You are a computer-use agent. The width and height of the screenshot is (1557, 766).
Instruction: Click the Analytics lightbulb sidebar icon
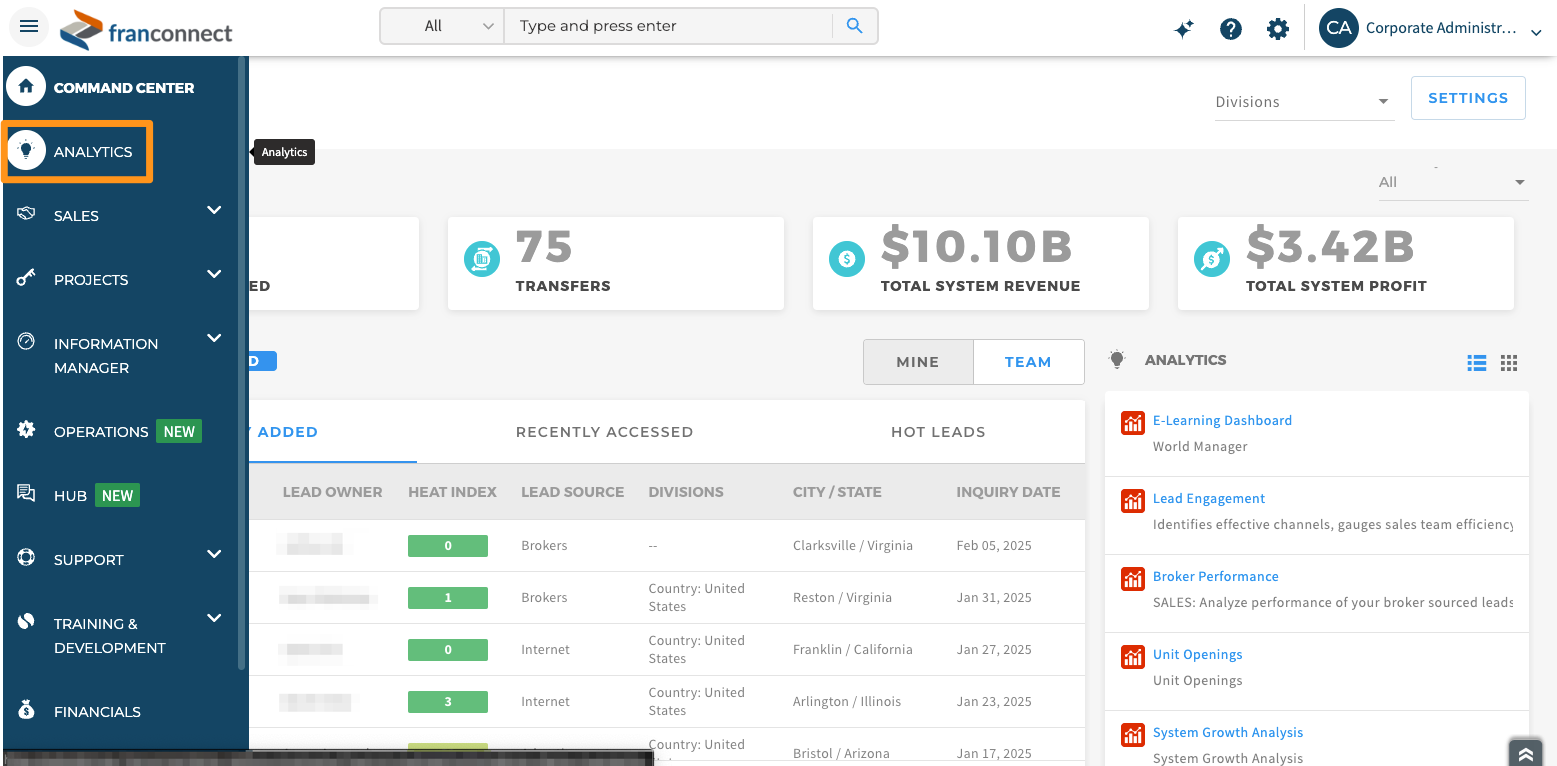click(26, 151)
